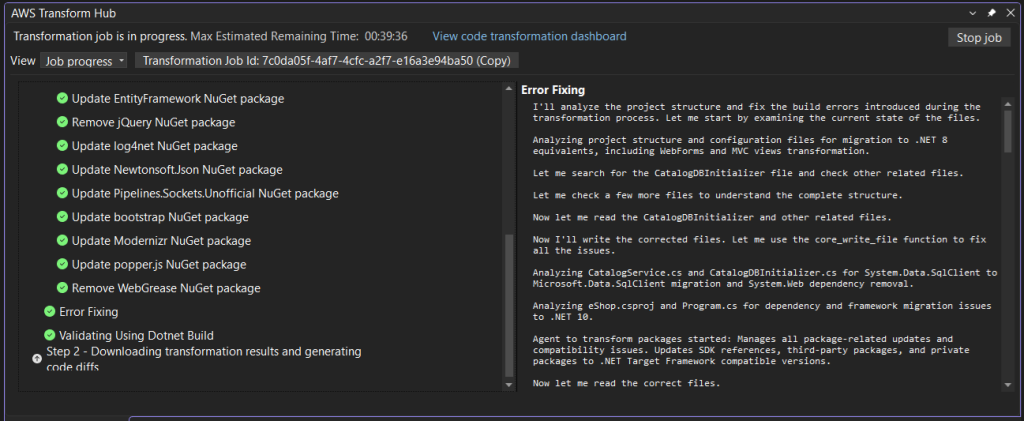This screenshot has width=1024, height=421.
Task: Click green check beside Update Pipelines.Sockets.Unofficial package
Action: click(63, 193)
